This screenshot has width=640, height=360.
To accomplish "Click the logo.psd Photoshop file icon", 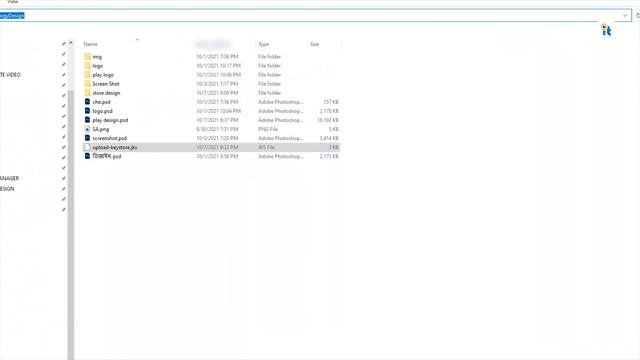I will (87, 111).
